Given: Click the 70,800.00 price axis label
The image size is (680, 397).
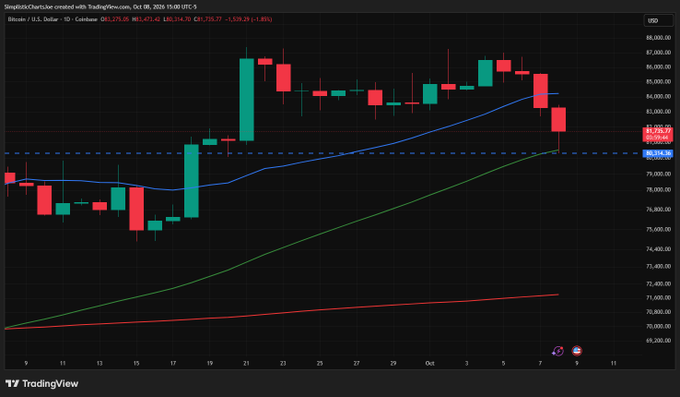Looking at the screenshot, I should pyautogui.click(x=658, y=312).
